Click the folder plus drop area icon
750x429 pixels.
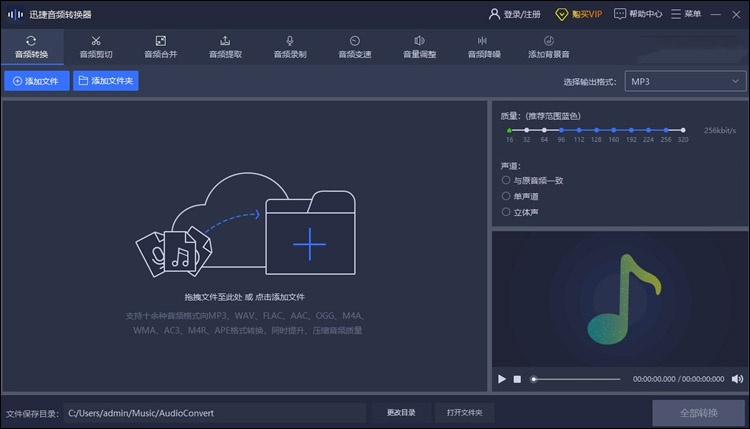pos(310,233)
